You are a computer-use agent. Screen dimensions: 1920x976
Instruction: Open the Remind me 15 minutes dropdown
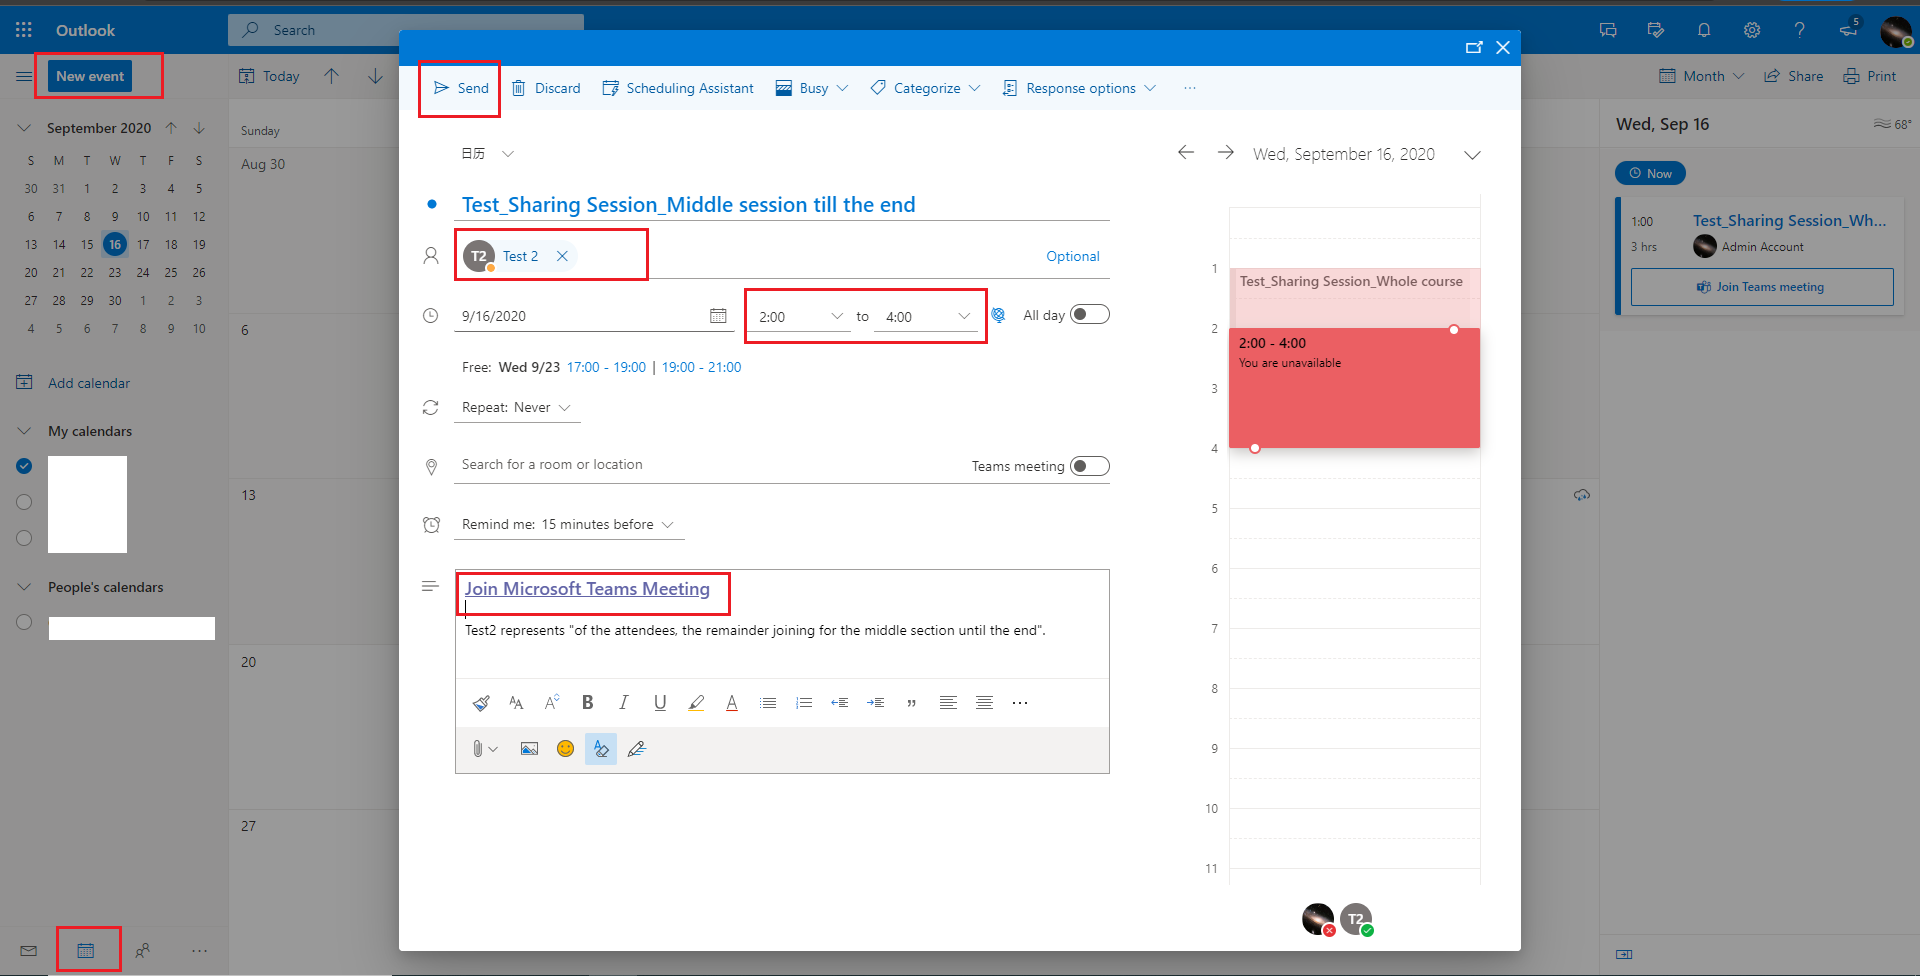pos(568,524)
